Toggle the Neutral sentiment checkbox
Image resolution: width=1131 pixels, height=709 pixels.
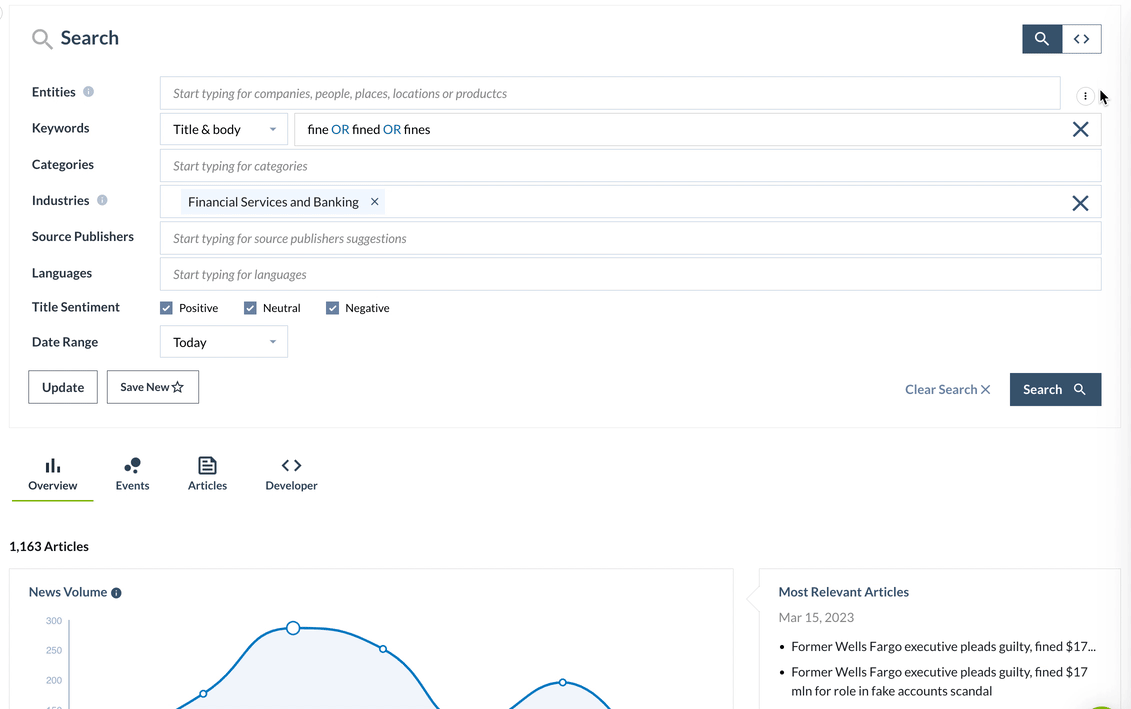coord(250,308)
